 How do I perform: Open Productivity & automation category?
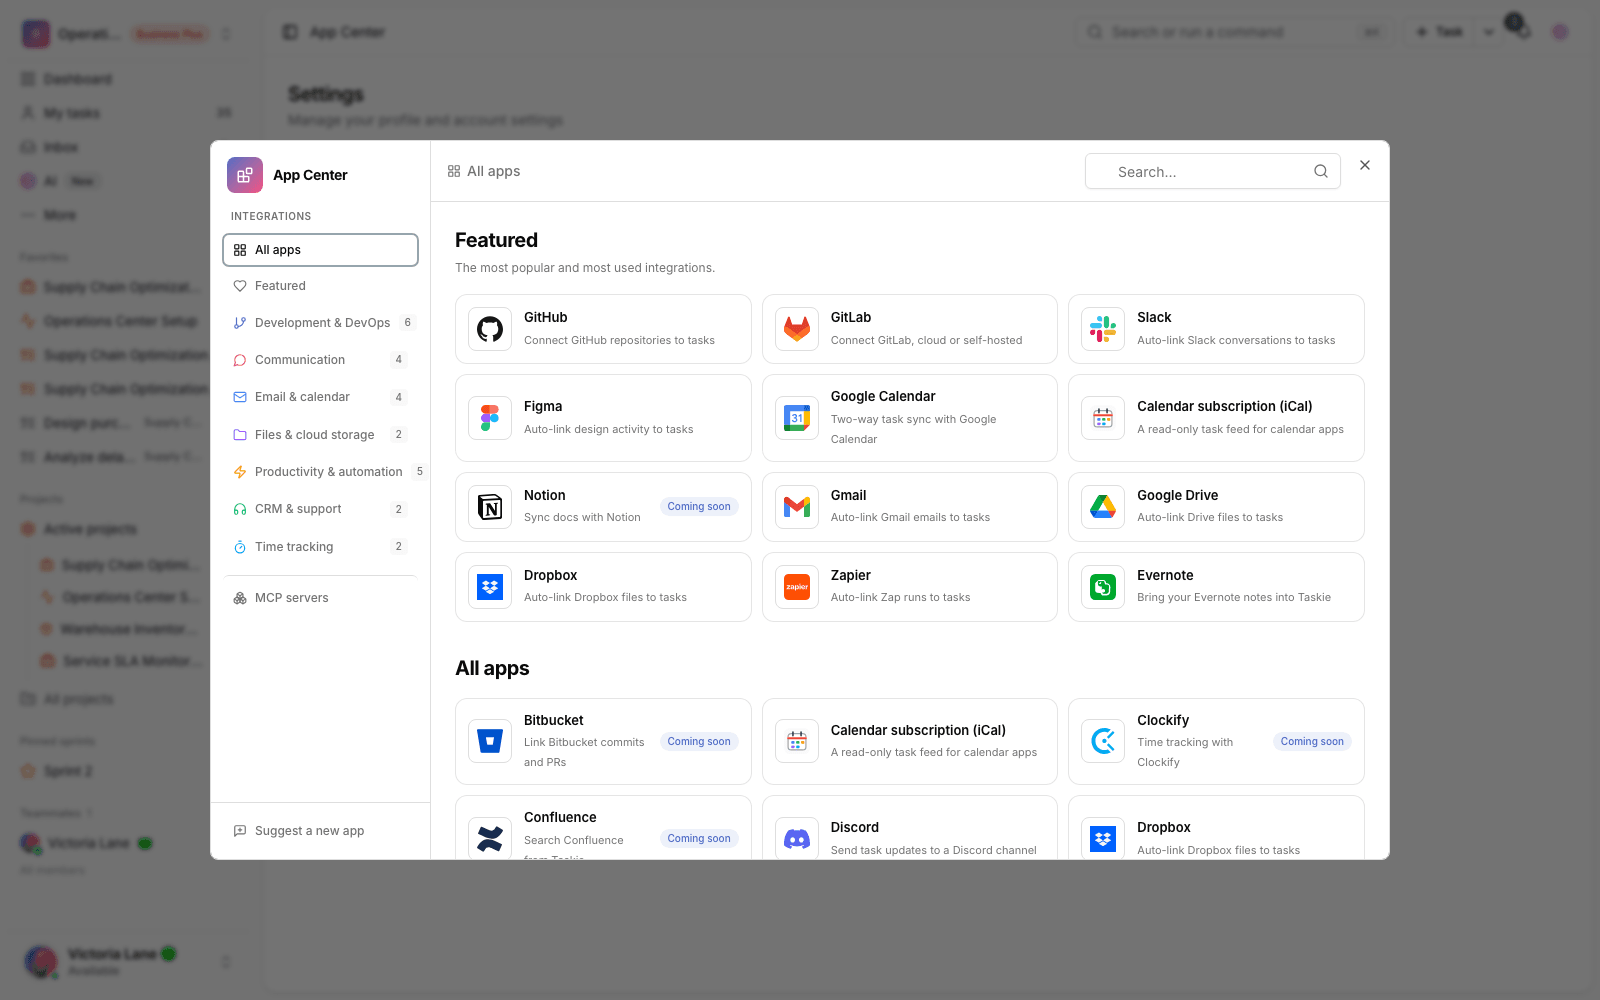320,472
